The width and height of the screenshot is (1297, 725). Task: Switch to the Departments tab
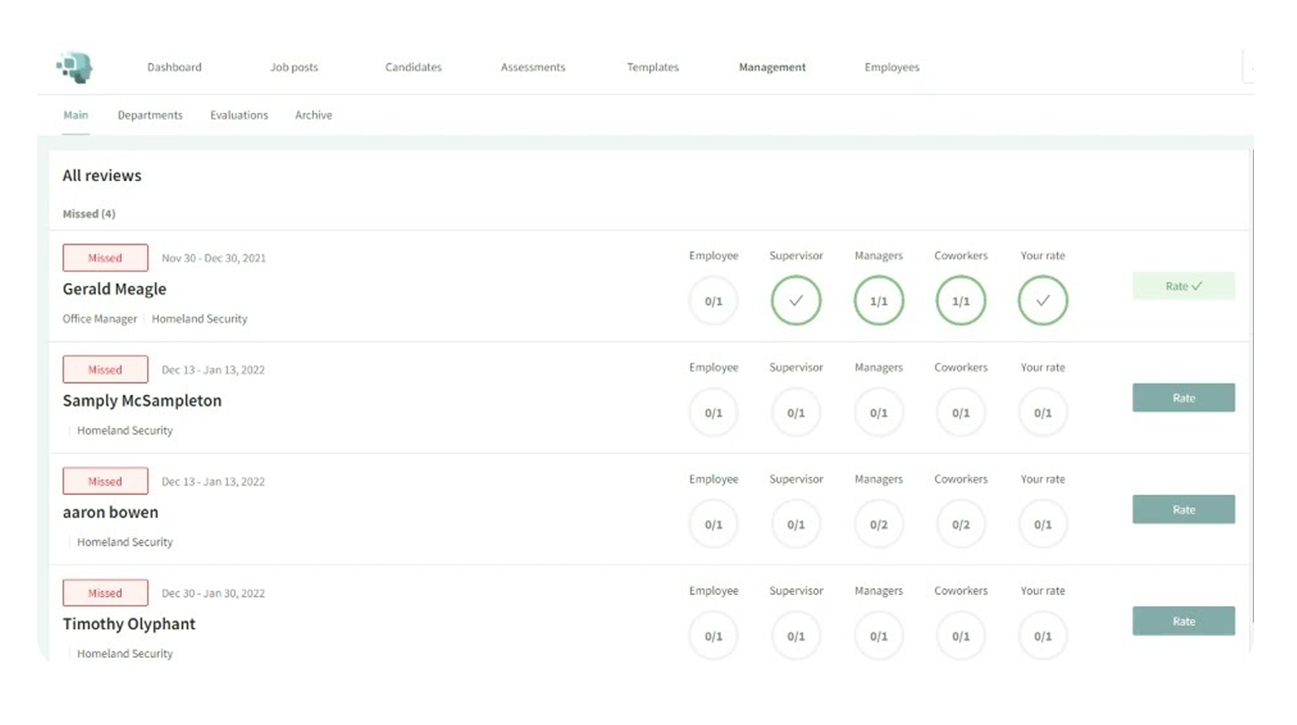(150, 115)
